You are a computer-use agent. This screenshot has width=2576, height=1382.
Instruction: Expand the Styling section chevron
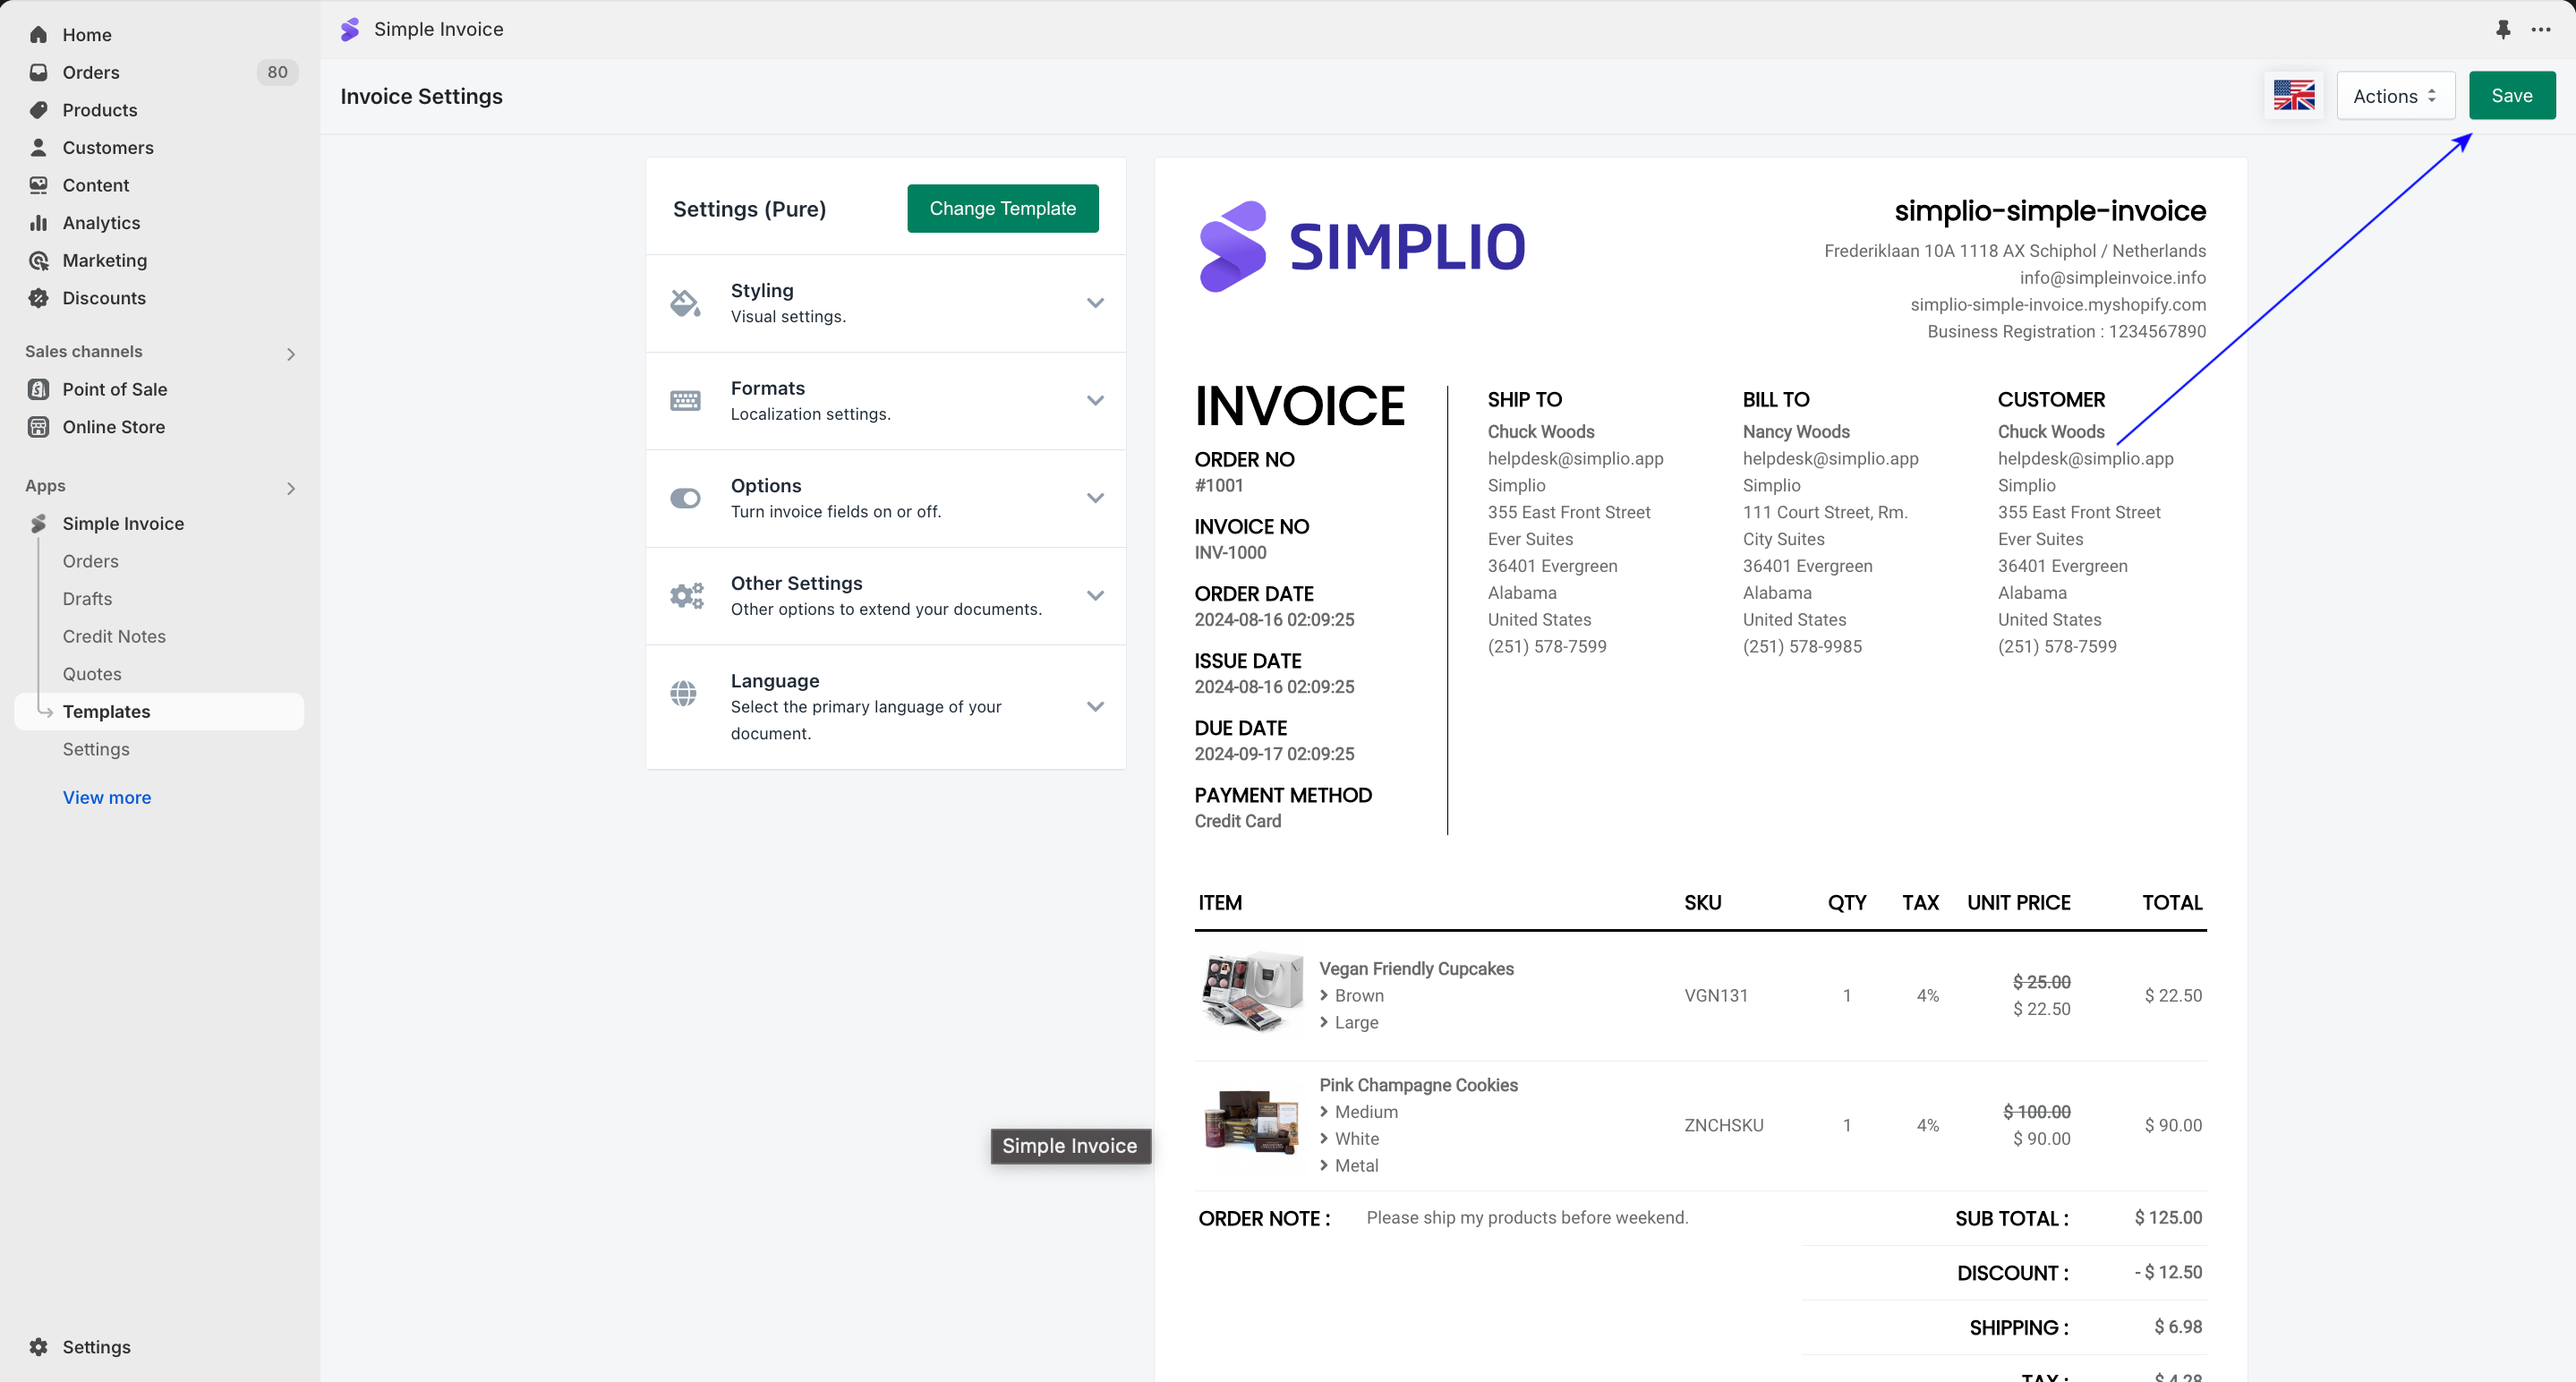point(1095,303)
